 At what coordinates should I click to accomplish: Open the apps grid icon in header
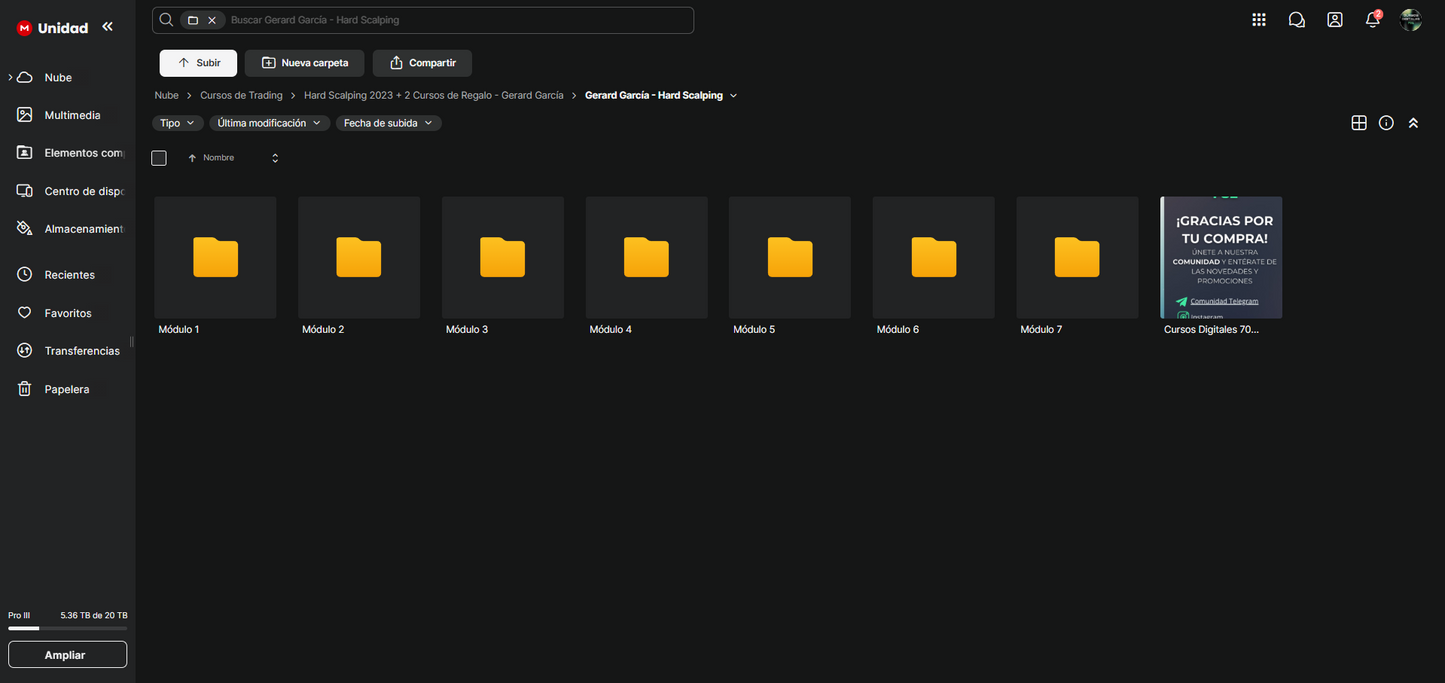tap(1259, 20)
